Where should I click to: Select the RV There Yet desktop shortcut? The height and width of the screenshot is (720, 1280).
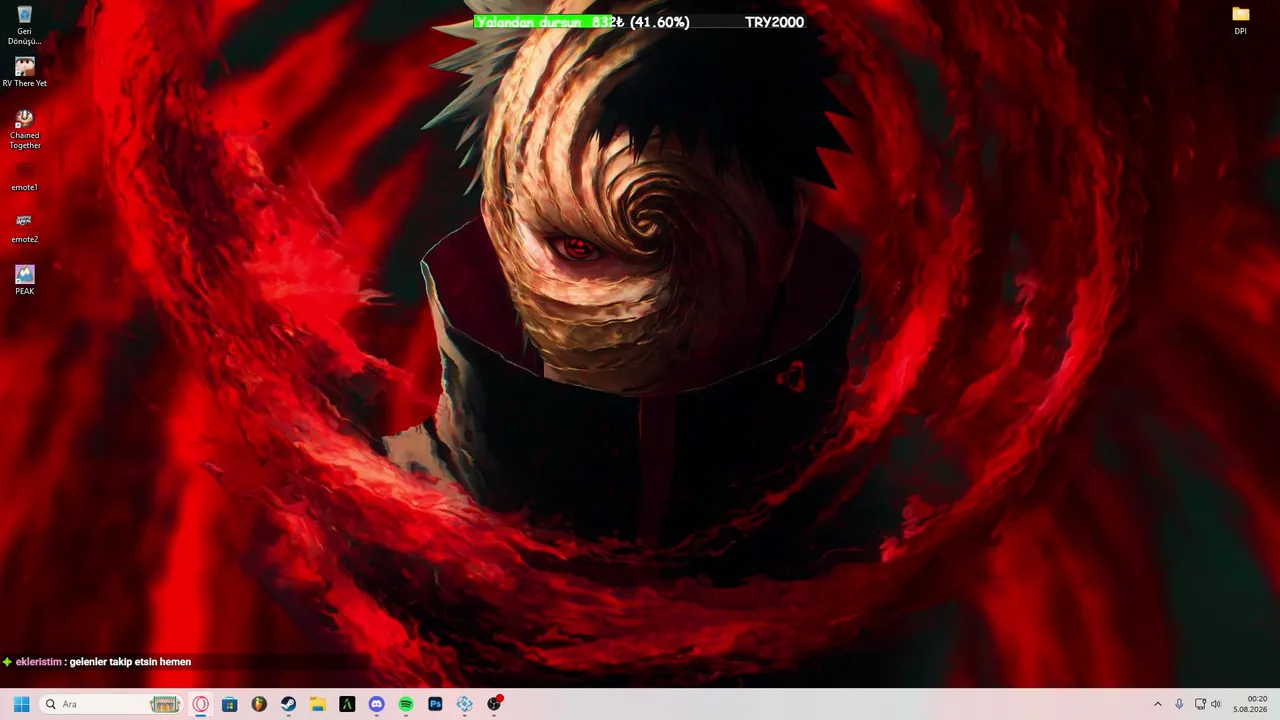pos(25,72)
